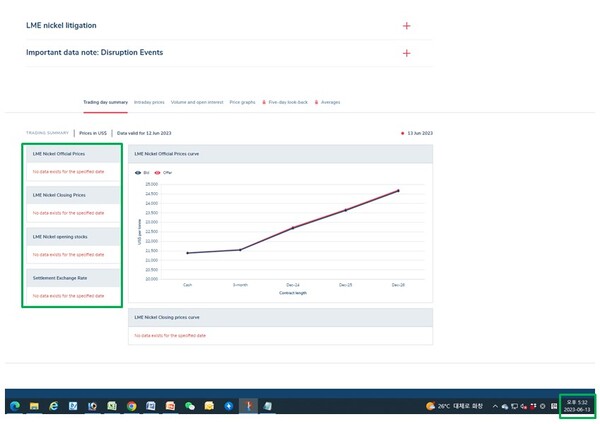Open the Trading day summary tab
The image size is (600, 424).
(105, 102)
